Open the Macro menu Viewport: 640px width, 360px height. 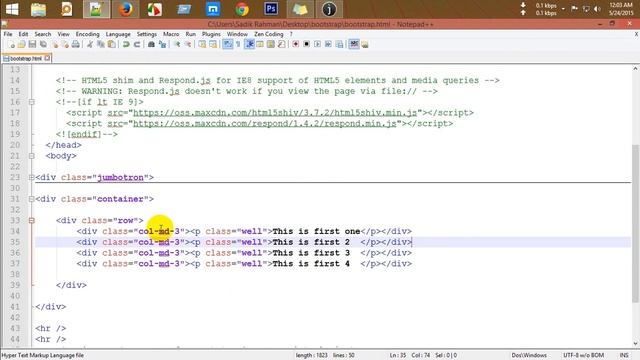tap(171, 34)
